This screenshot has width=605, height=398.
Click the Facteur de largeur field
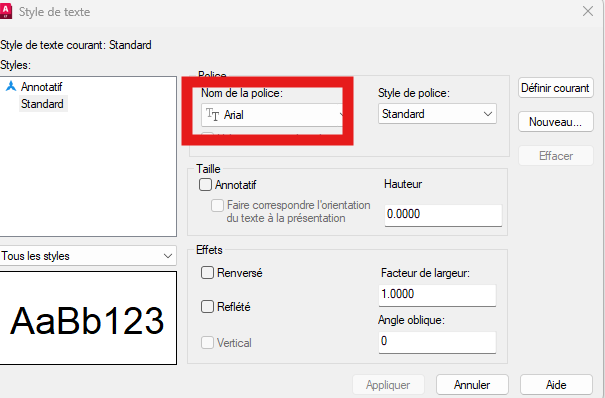tap(437, 295)
